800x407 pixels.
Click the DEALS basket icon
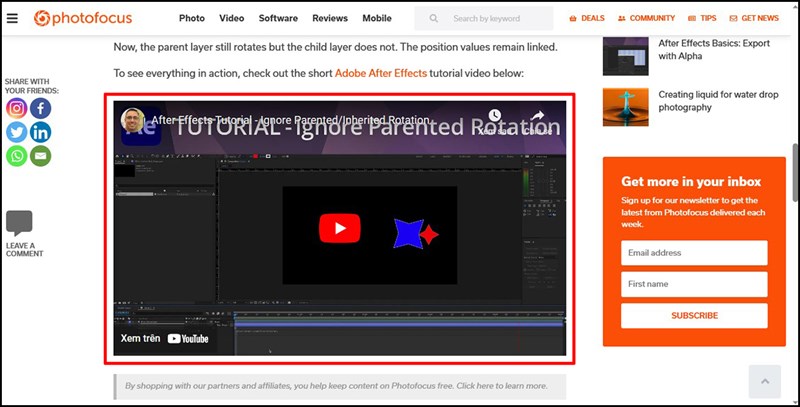573,18
